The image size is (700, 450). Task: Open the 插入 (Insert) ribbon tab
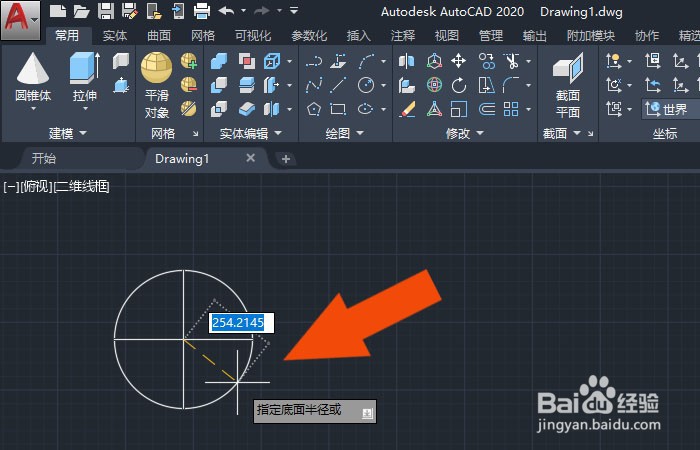(x=359, y=36)
